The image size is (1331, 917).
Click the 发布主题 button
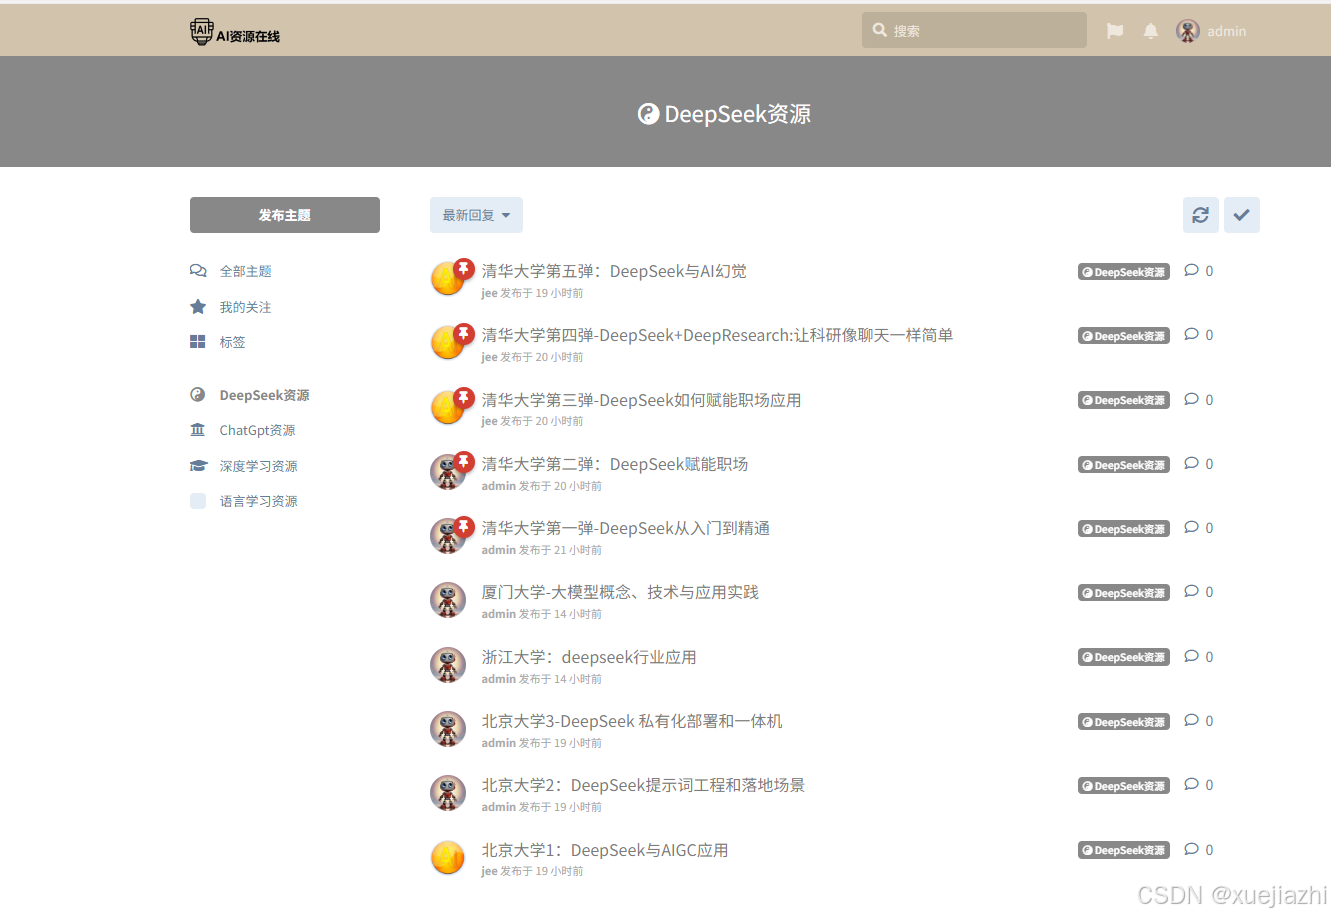285,215
